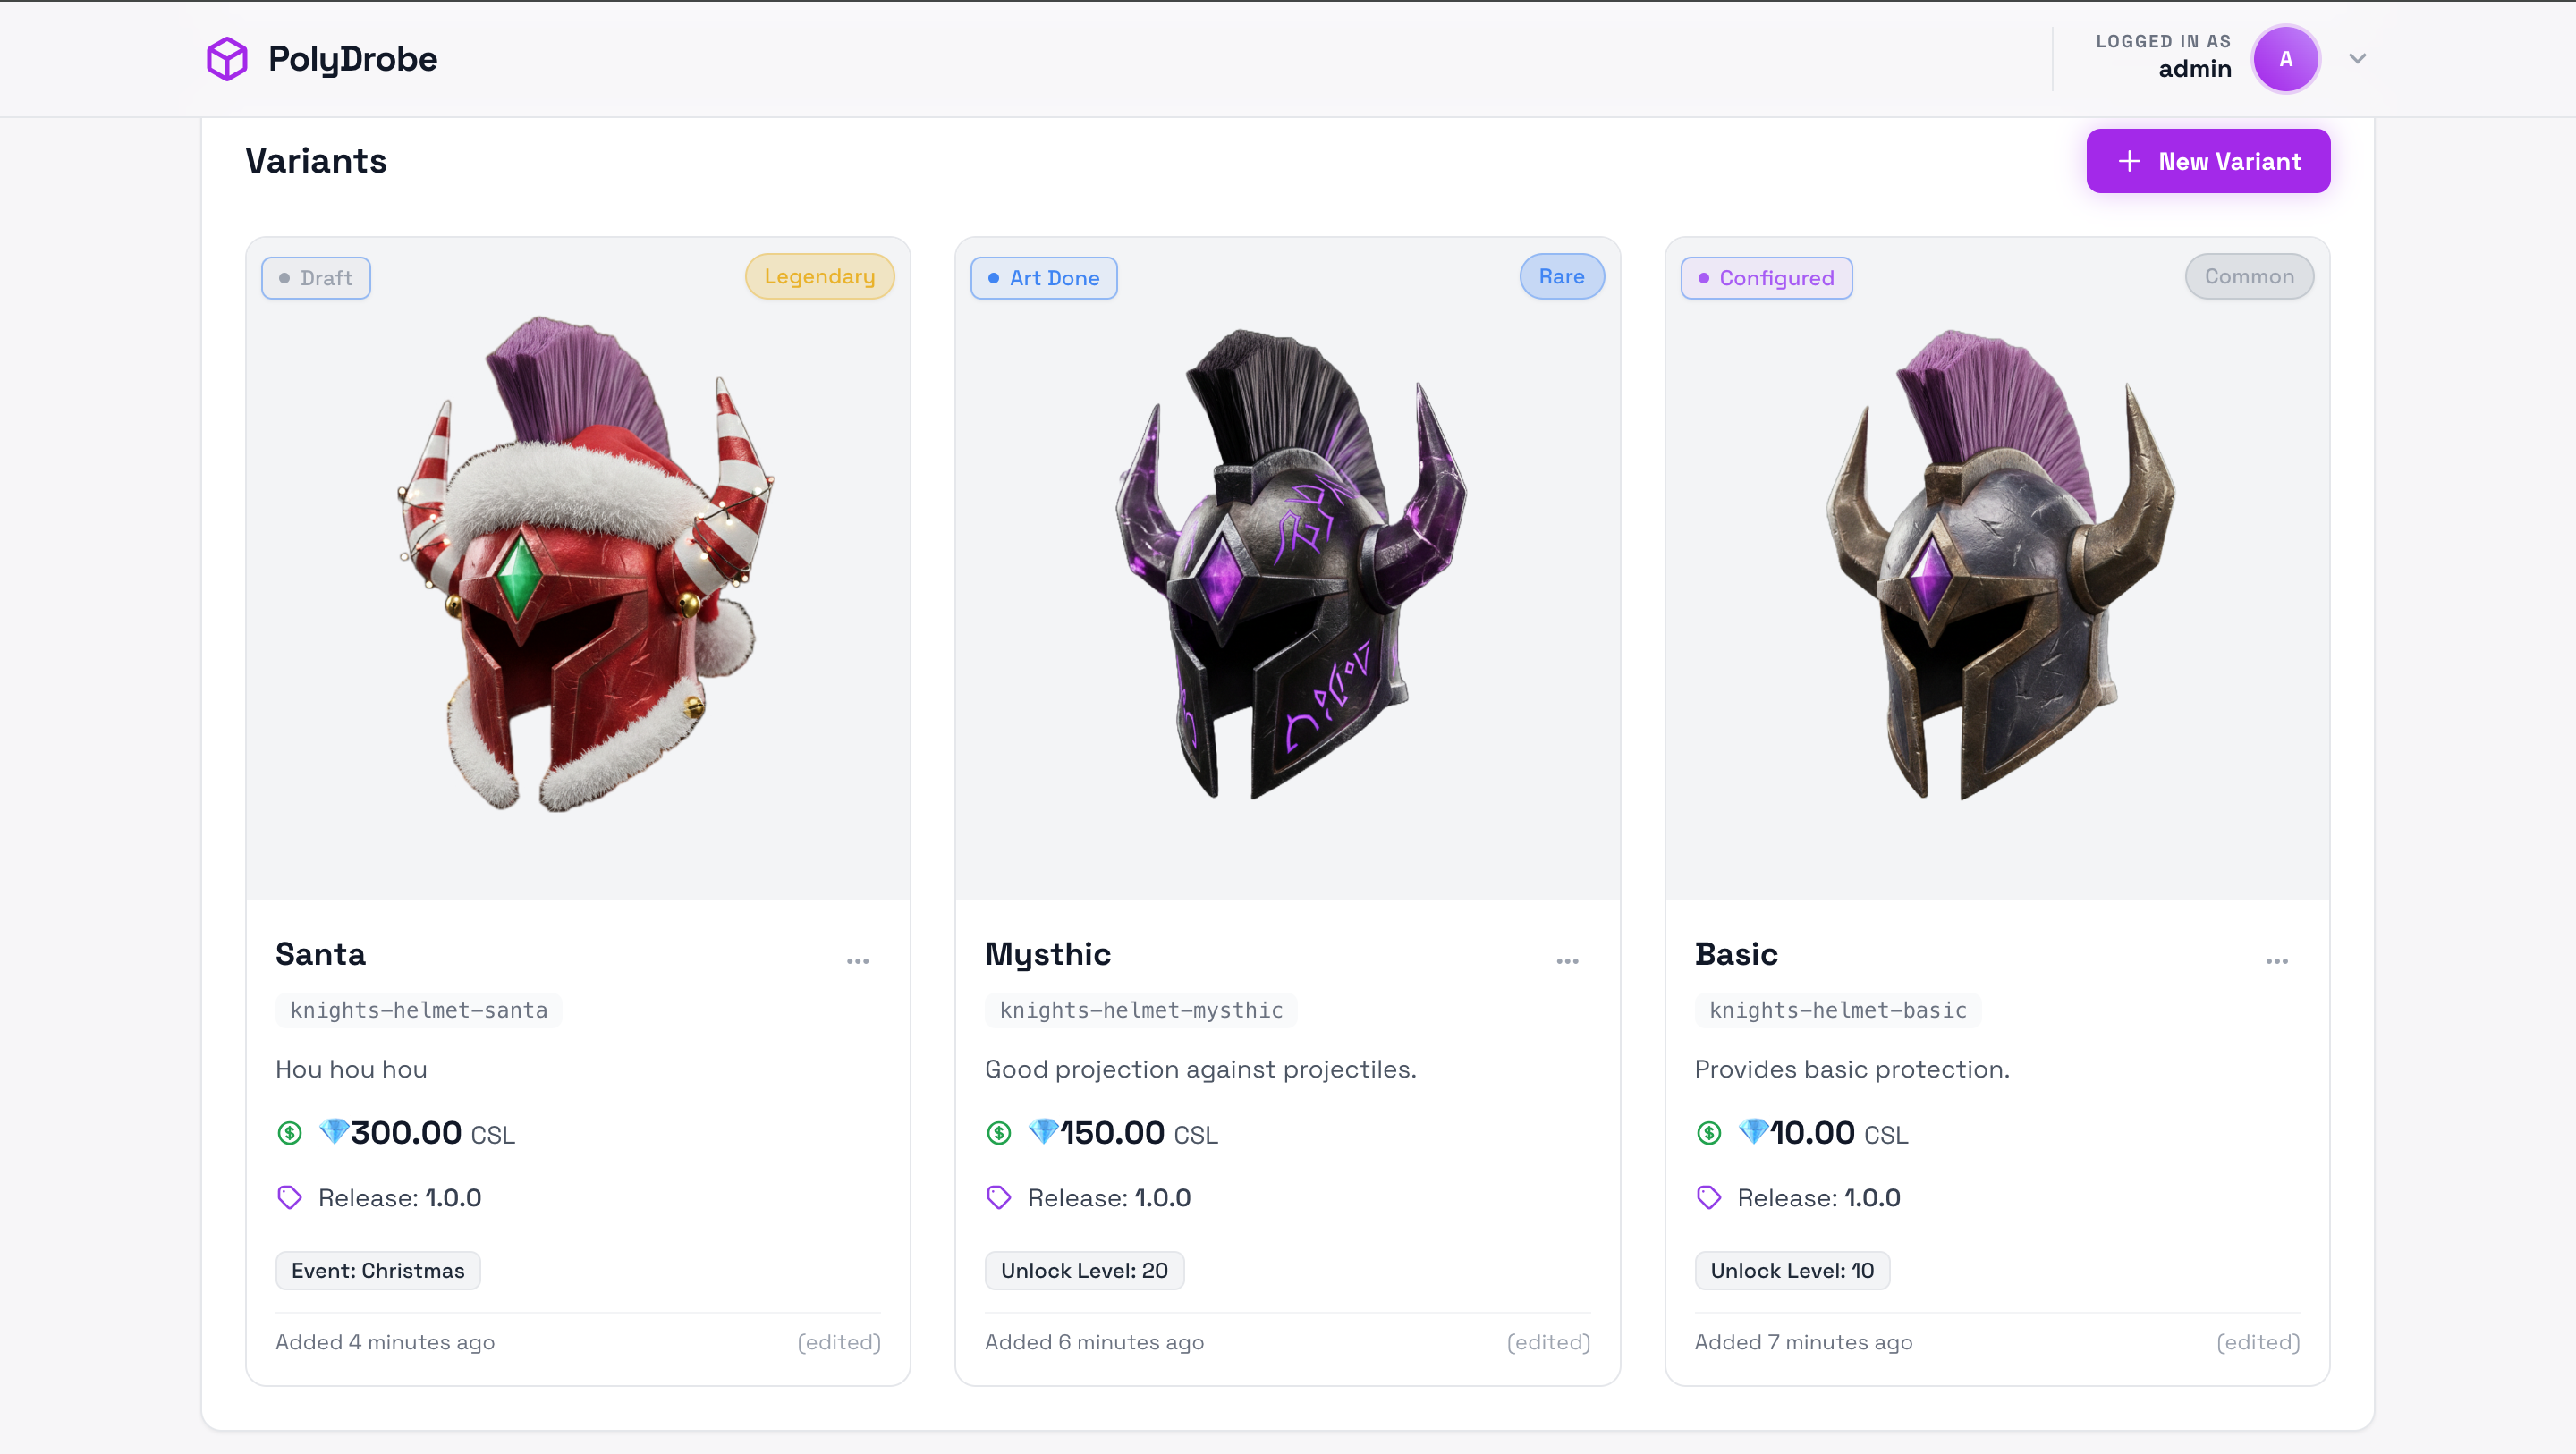Viewport: 2576px width, 1454px height.
Task: Select the Draft status badge
Action: [x=316, y=278]
